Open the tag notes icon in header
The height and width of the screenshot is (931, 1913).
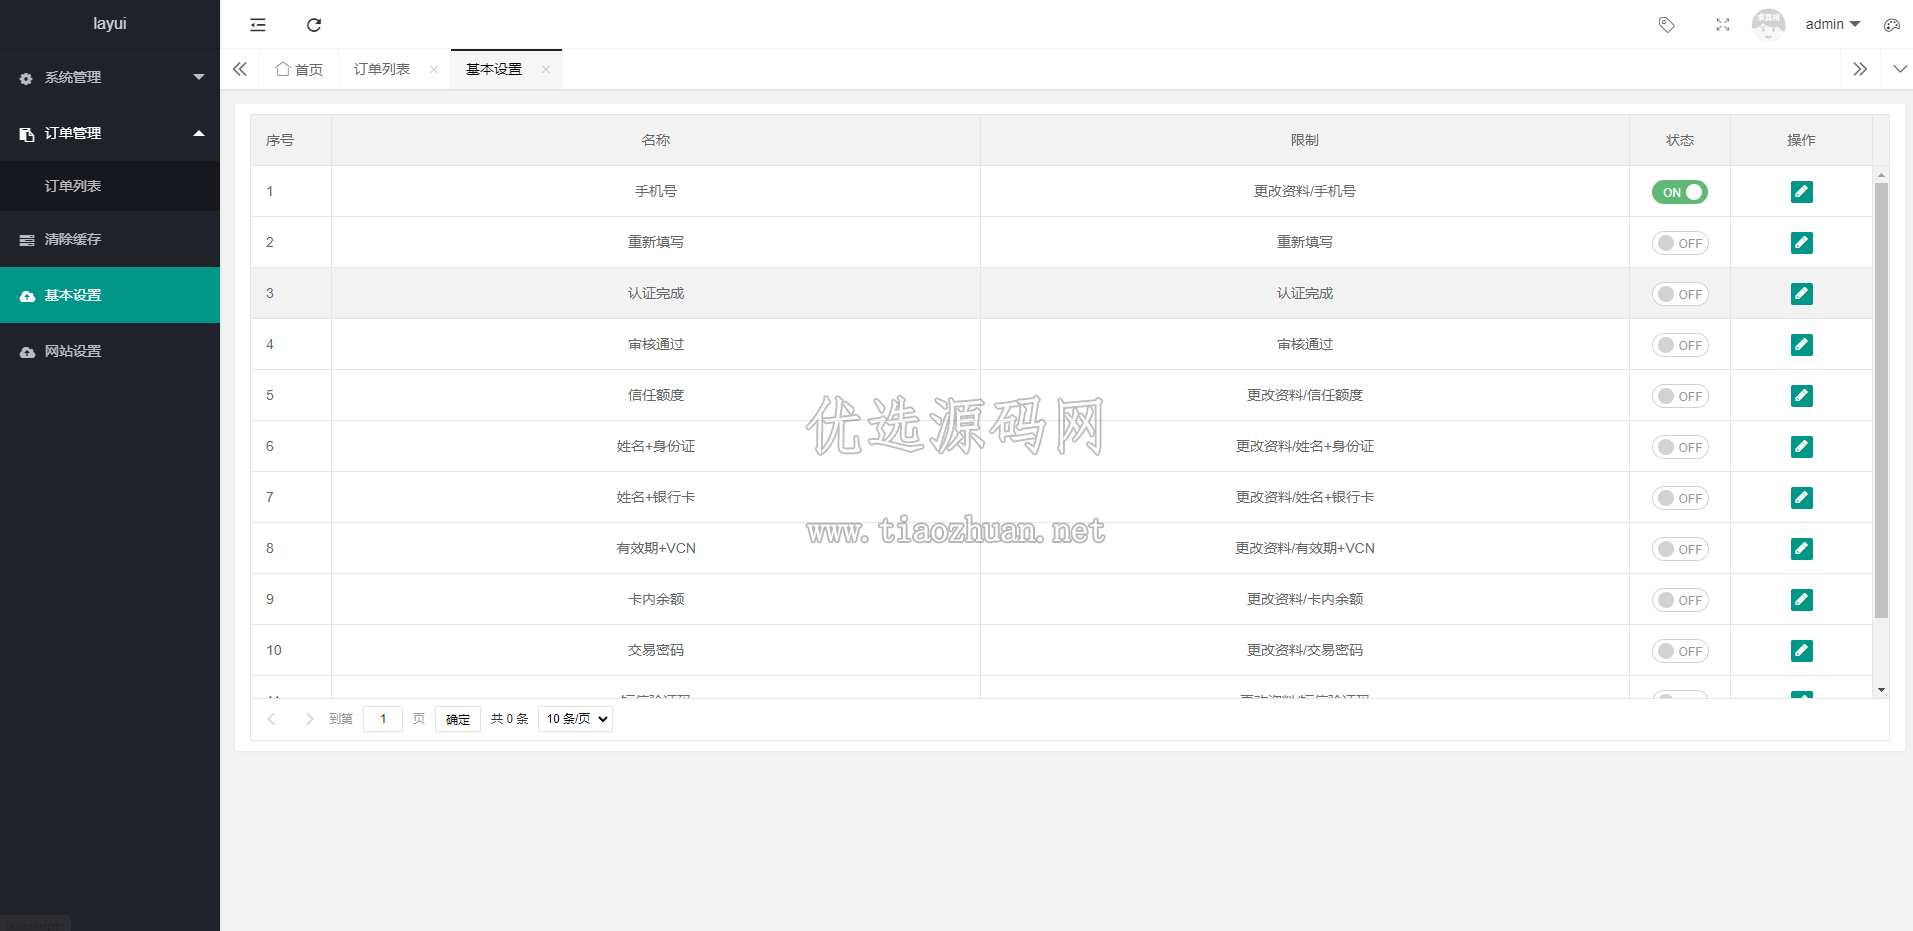pos(1666,25)
